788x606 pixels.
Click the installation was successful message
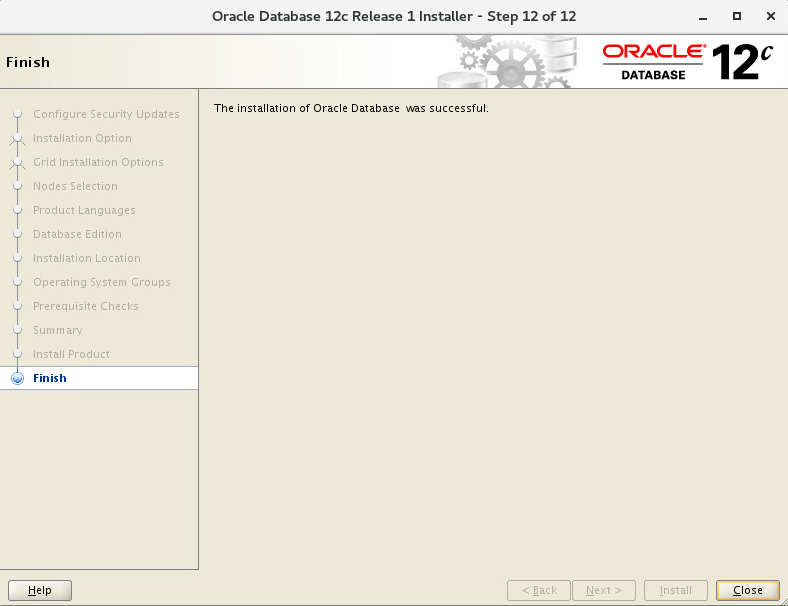click(x=351, y=108)
